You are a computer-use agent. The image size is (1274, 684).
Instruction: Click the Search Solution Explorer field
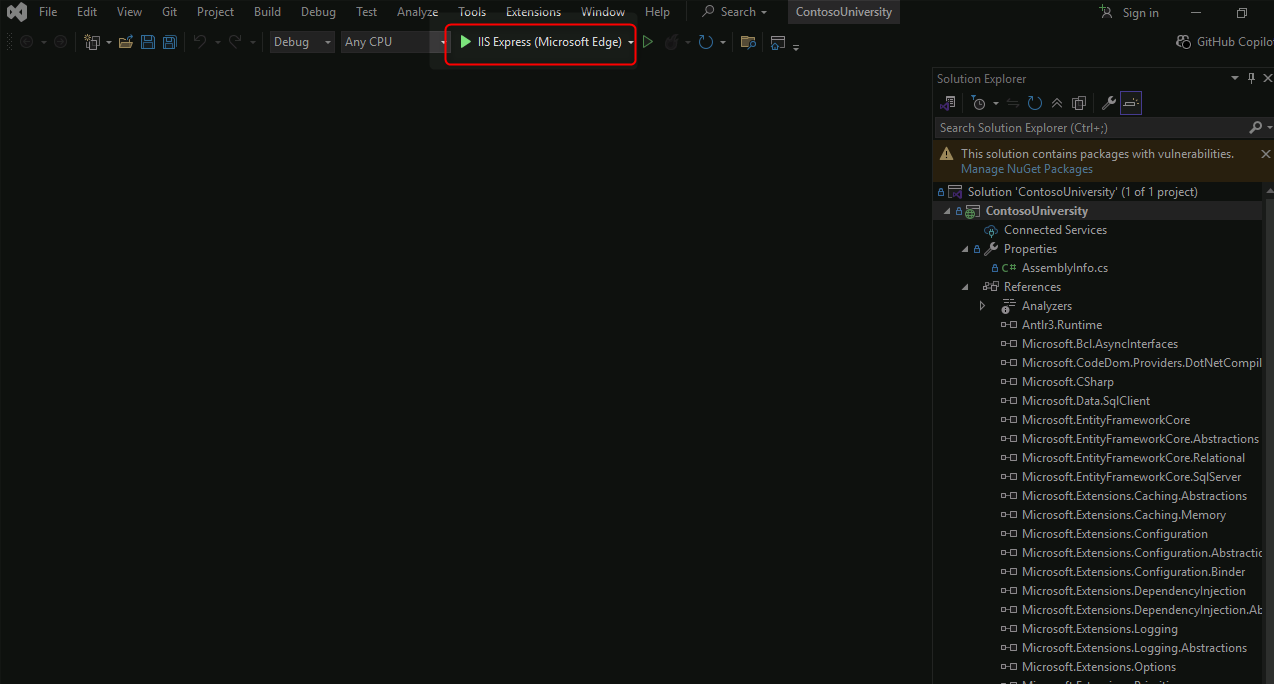(1092, 128)
